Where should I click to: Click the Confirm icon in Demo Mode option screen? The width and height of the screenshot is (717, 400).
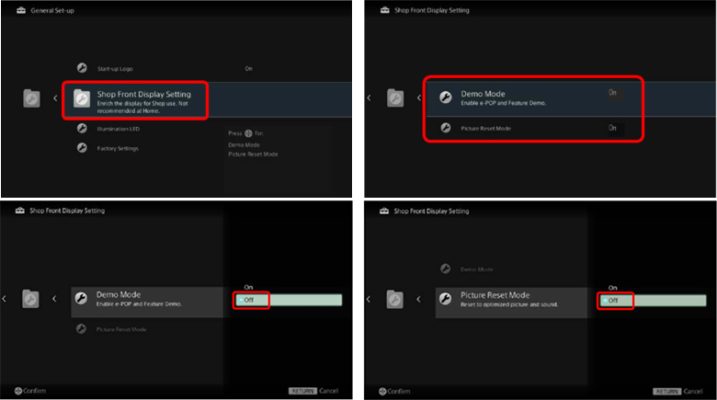[x=18, y=391]
